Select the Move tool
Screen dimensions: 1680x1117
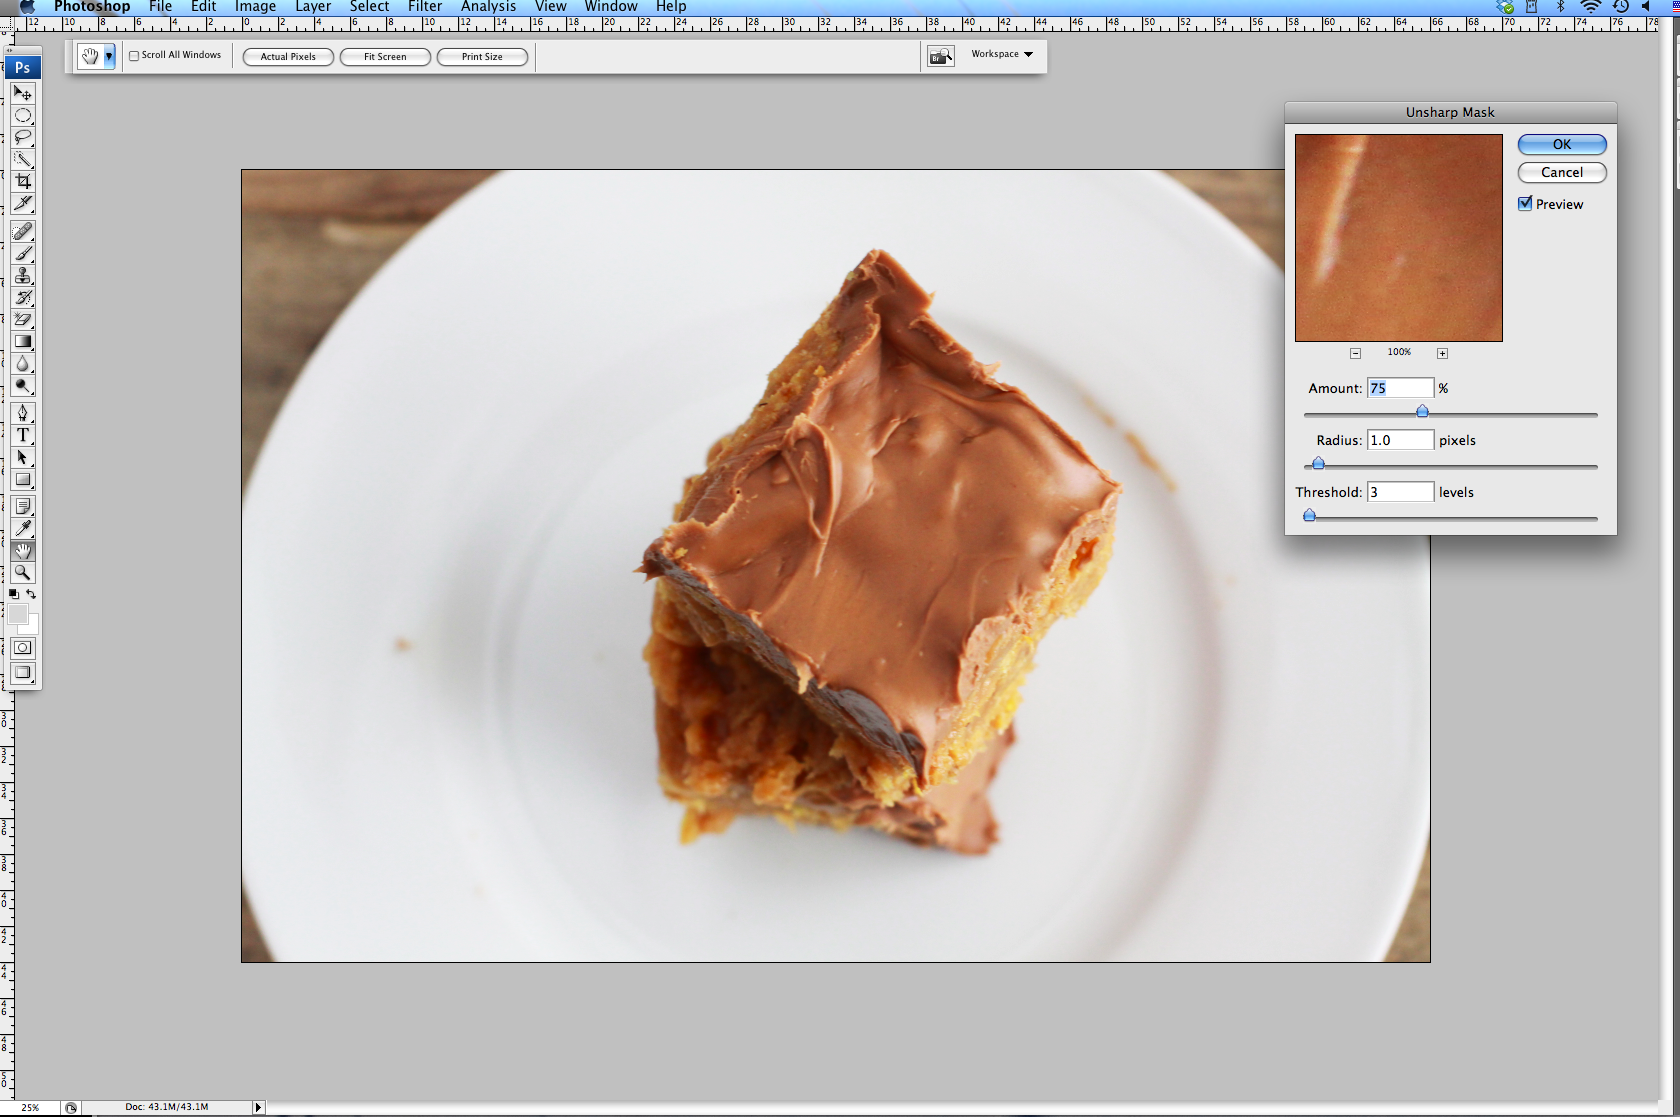23,93
